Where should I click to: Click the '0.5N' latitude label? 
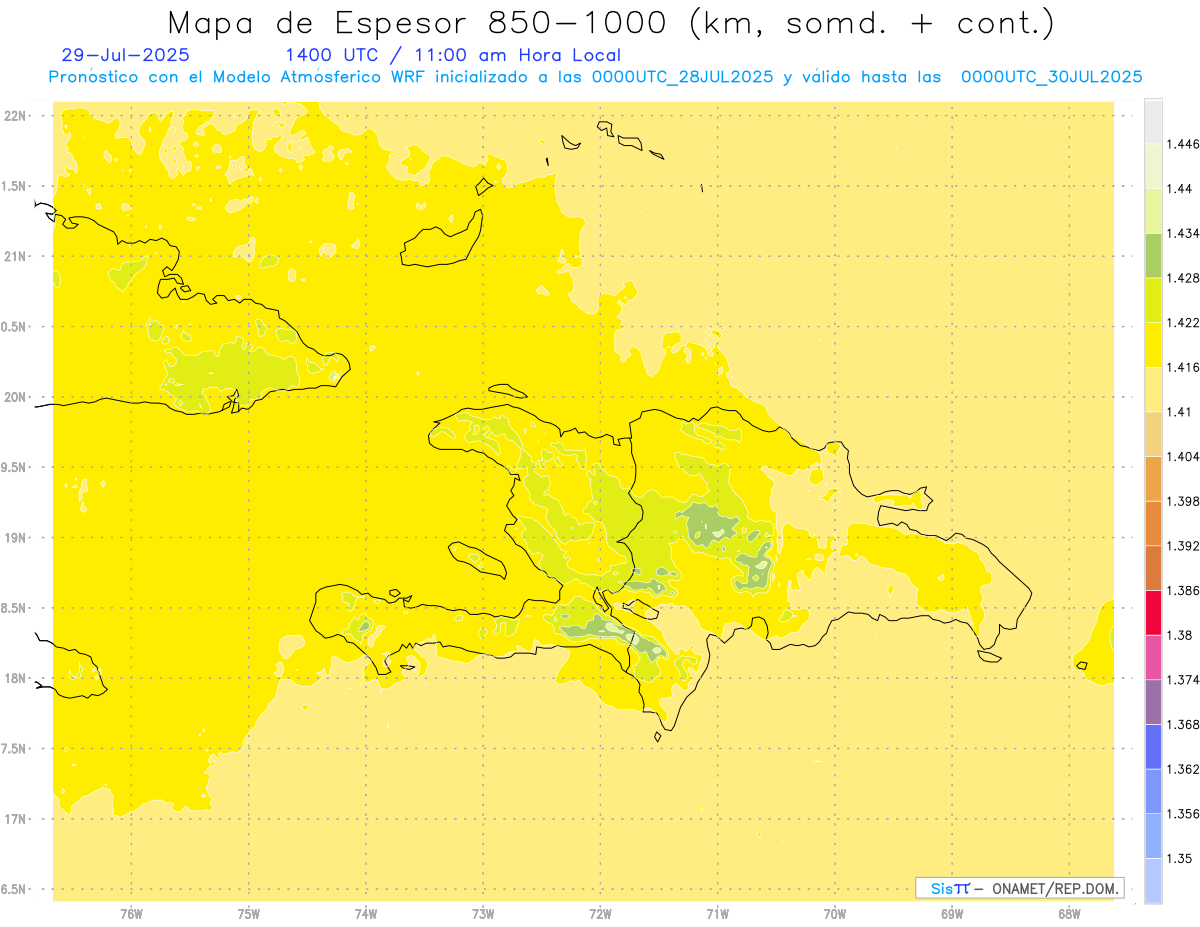pos(15,327)
